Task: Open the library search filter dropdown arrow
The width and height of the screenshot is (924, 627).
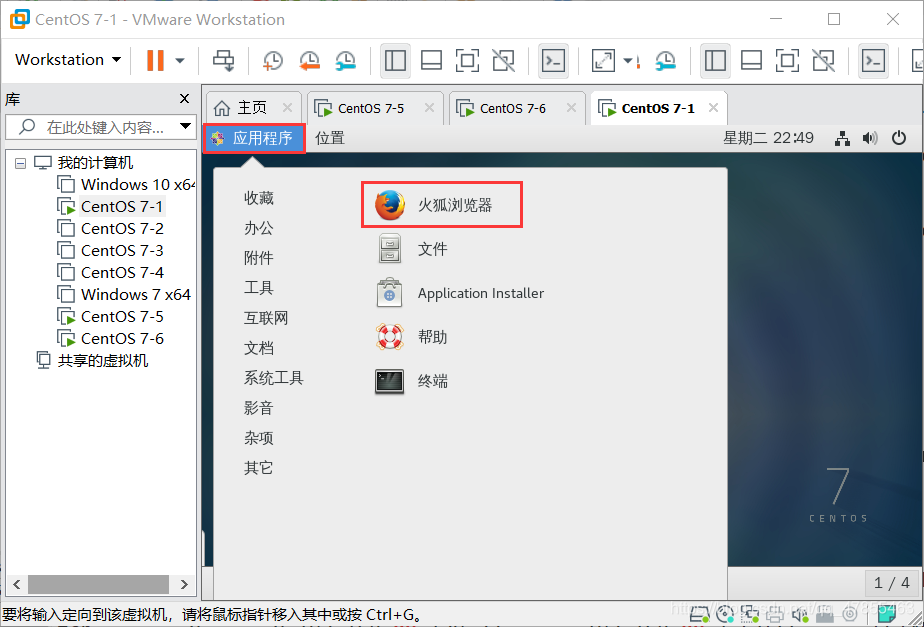Action: pyautogui.click(x=186, y=126)
